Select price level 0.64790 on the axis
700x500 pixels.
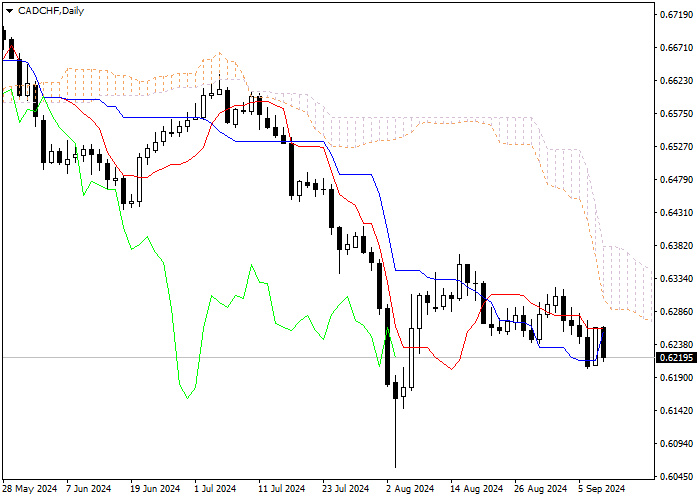pyautogui.click(x=676, y=180)
